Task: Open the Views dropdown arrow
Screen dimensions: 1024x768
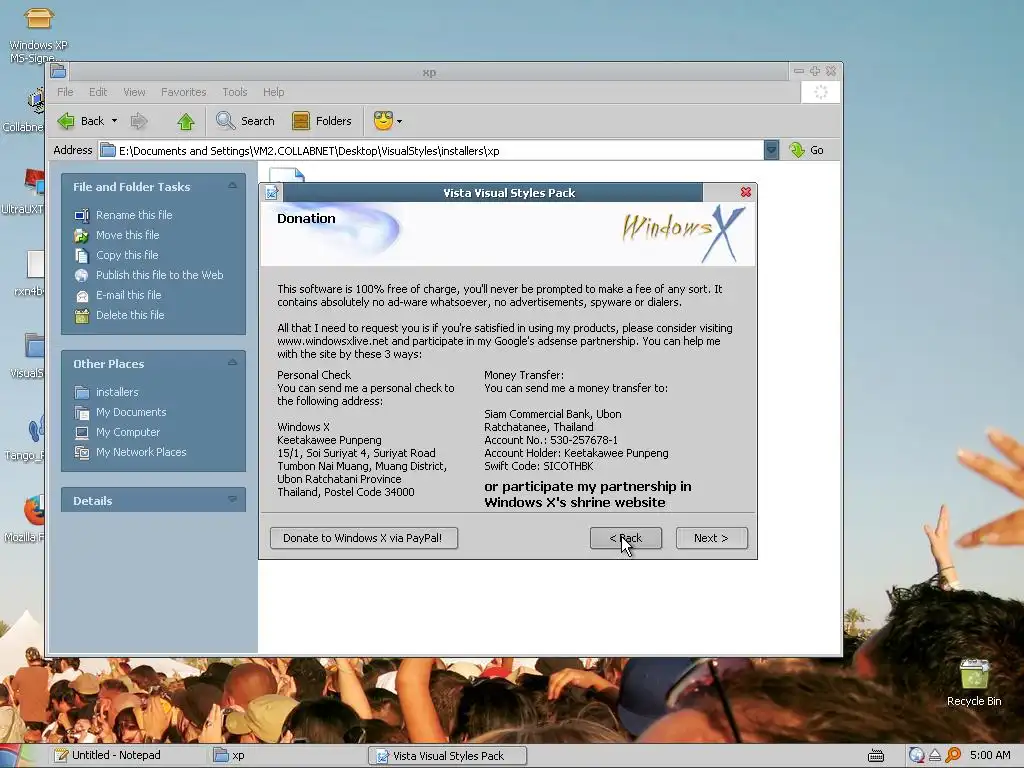Action: [x=400, y=121]
